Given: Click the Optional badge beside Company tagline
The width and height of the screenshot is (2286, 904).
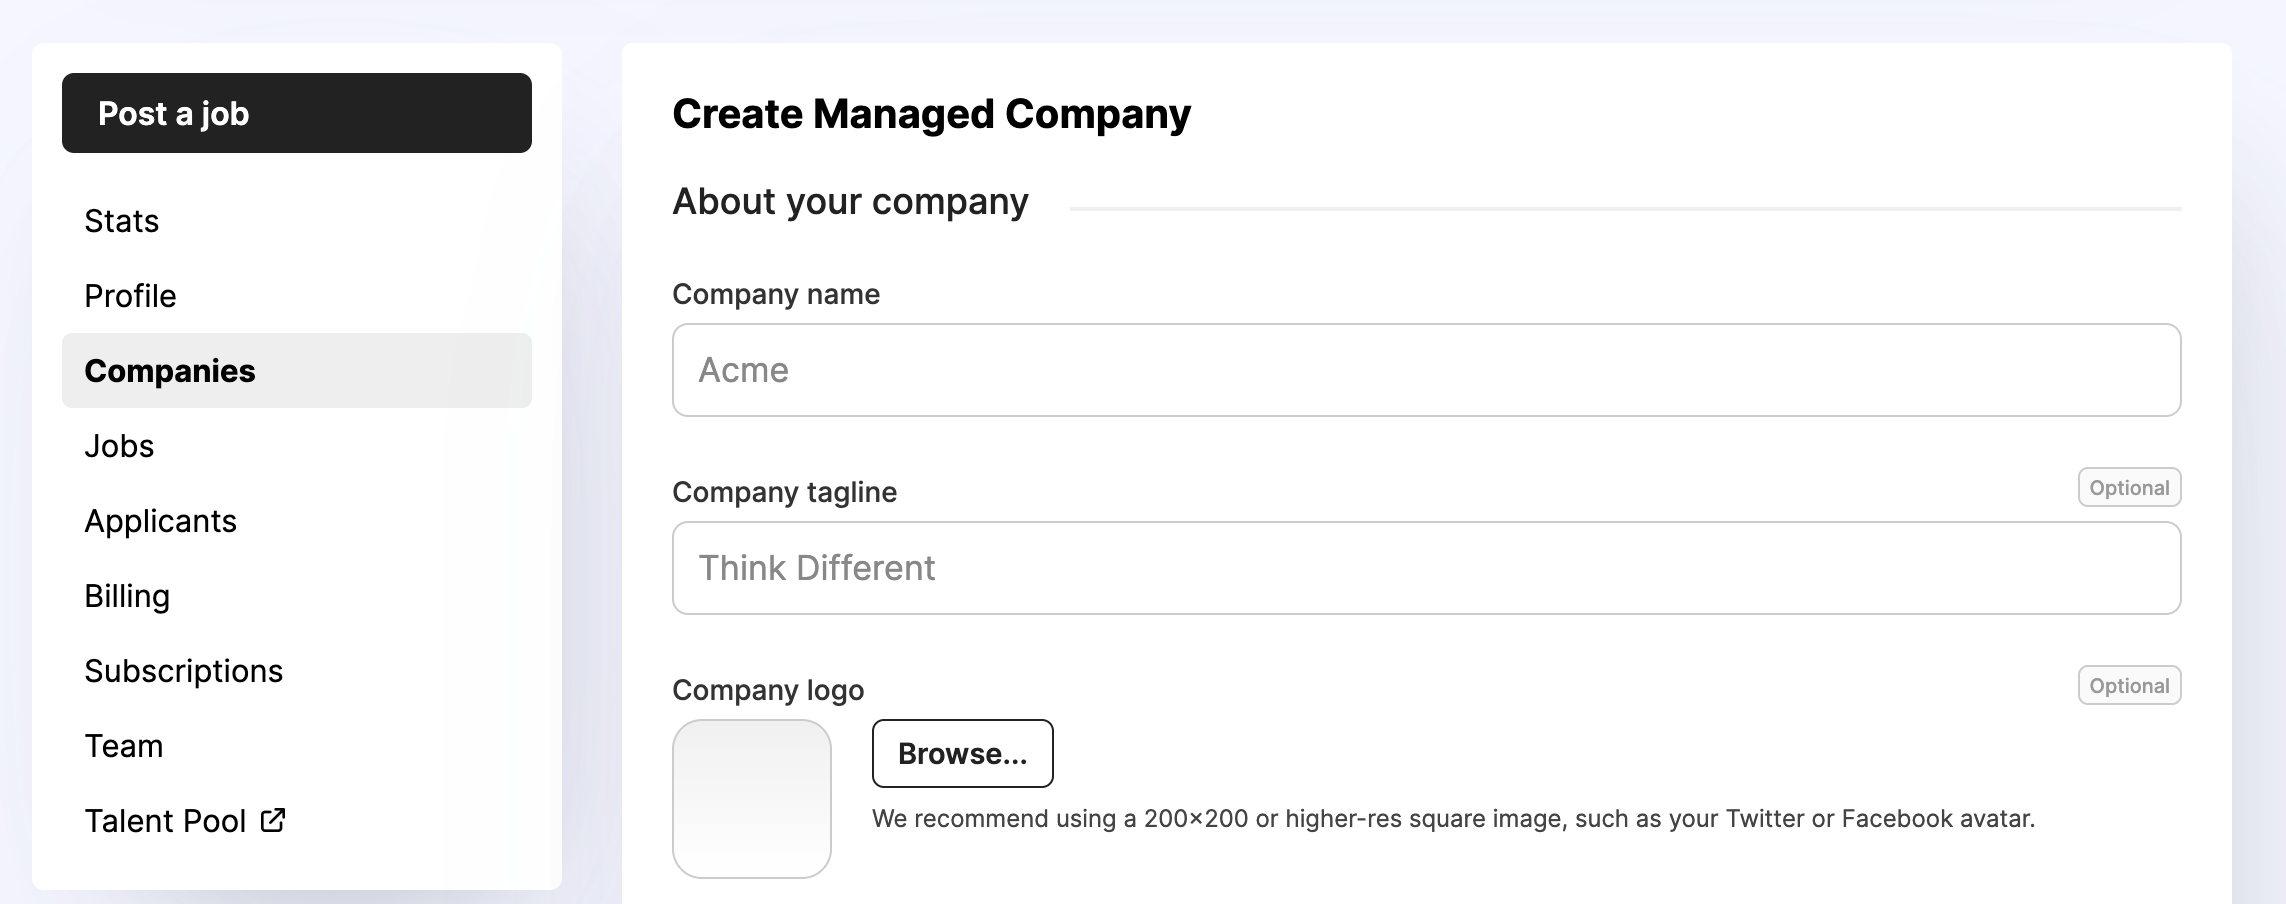Looking at the screenshot, I should (x=2129, y=488).
